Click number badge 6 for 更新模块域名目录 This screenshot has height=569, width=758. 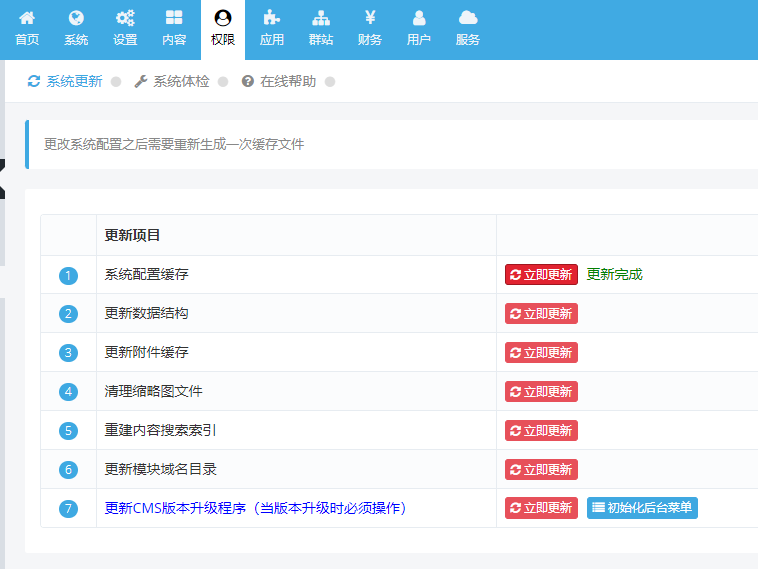pyautogui.click(x=68, y=470)
